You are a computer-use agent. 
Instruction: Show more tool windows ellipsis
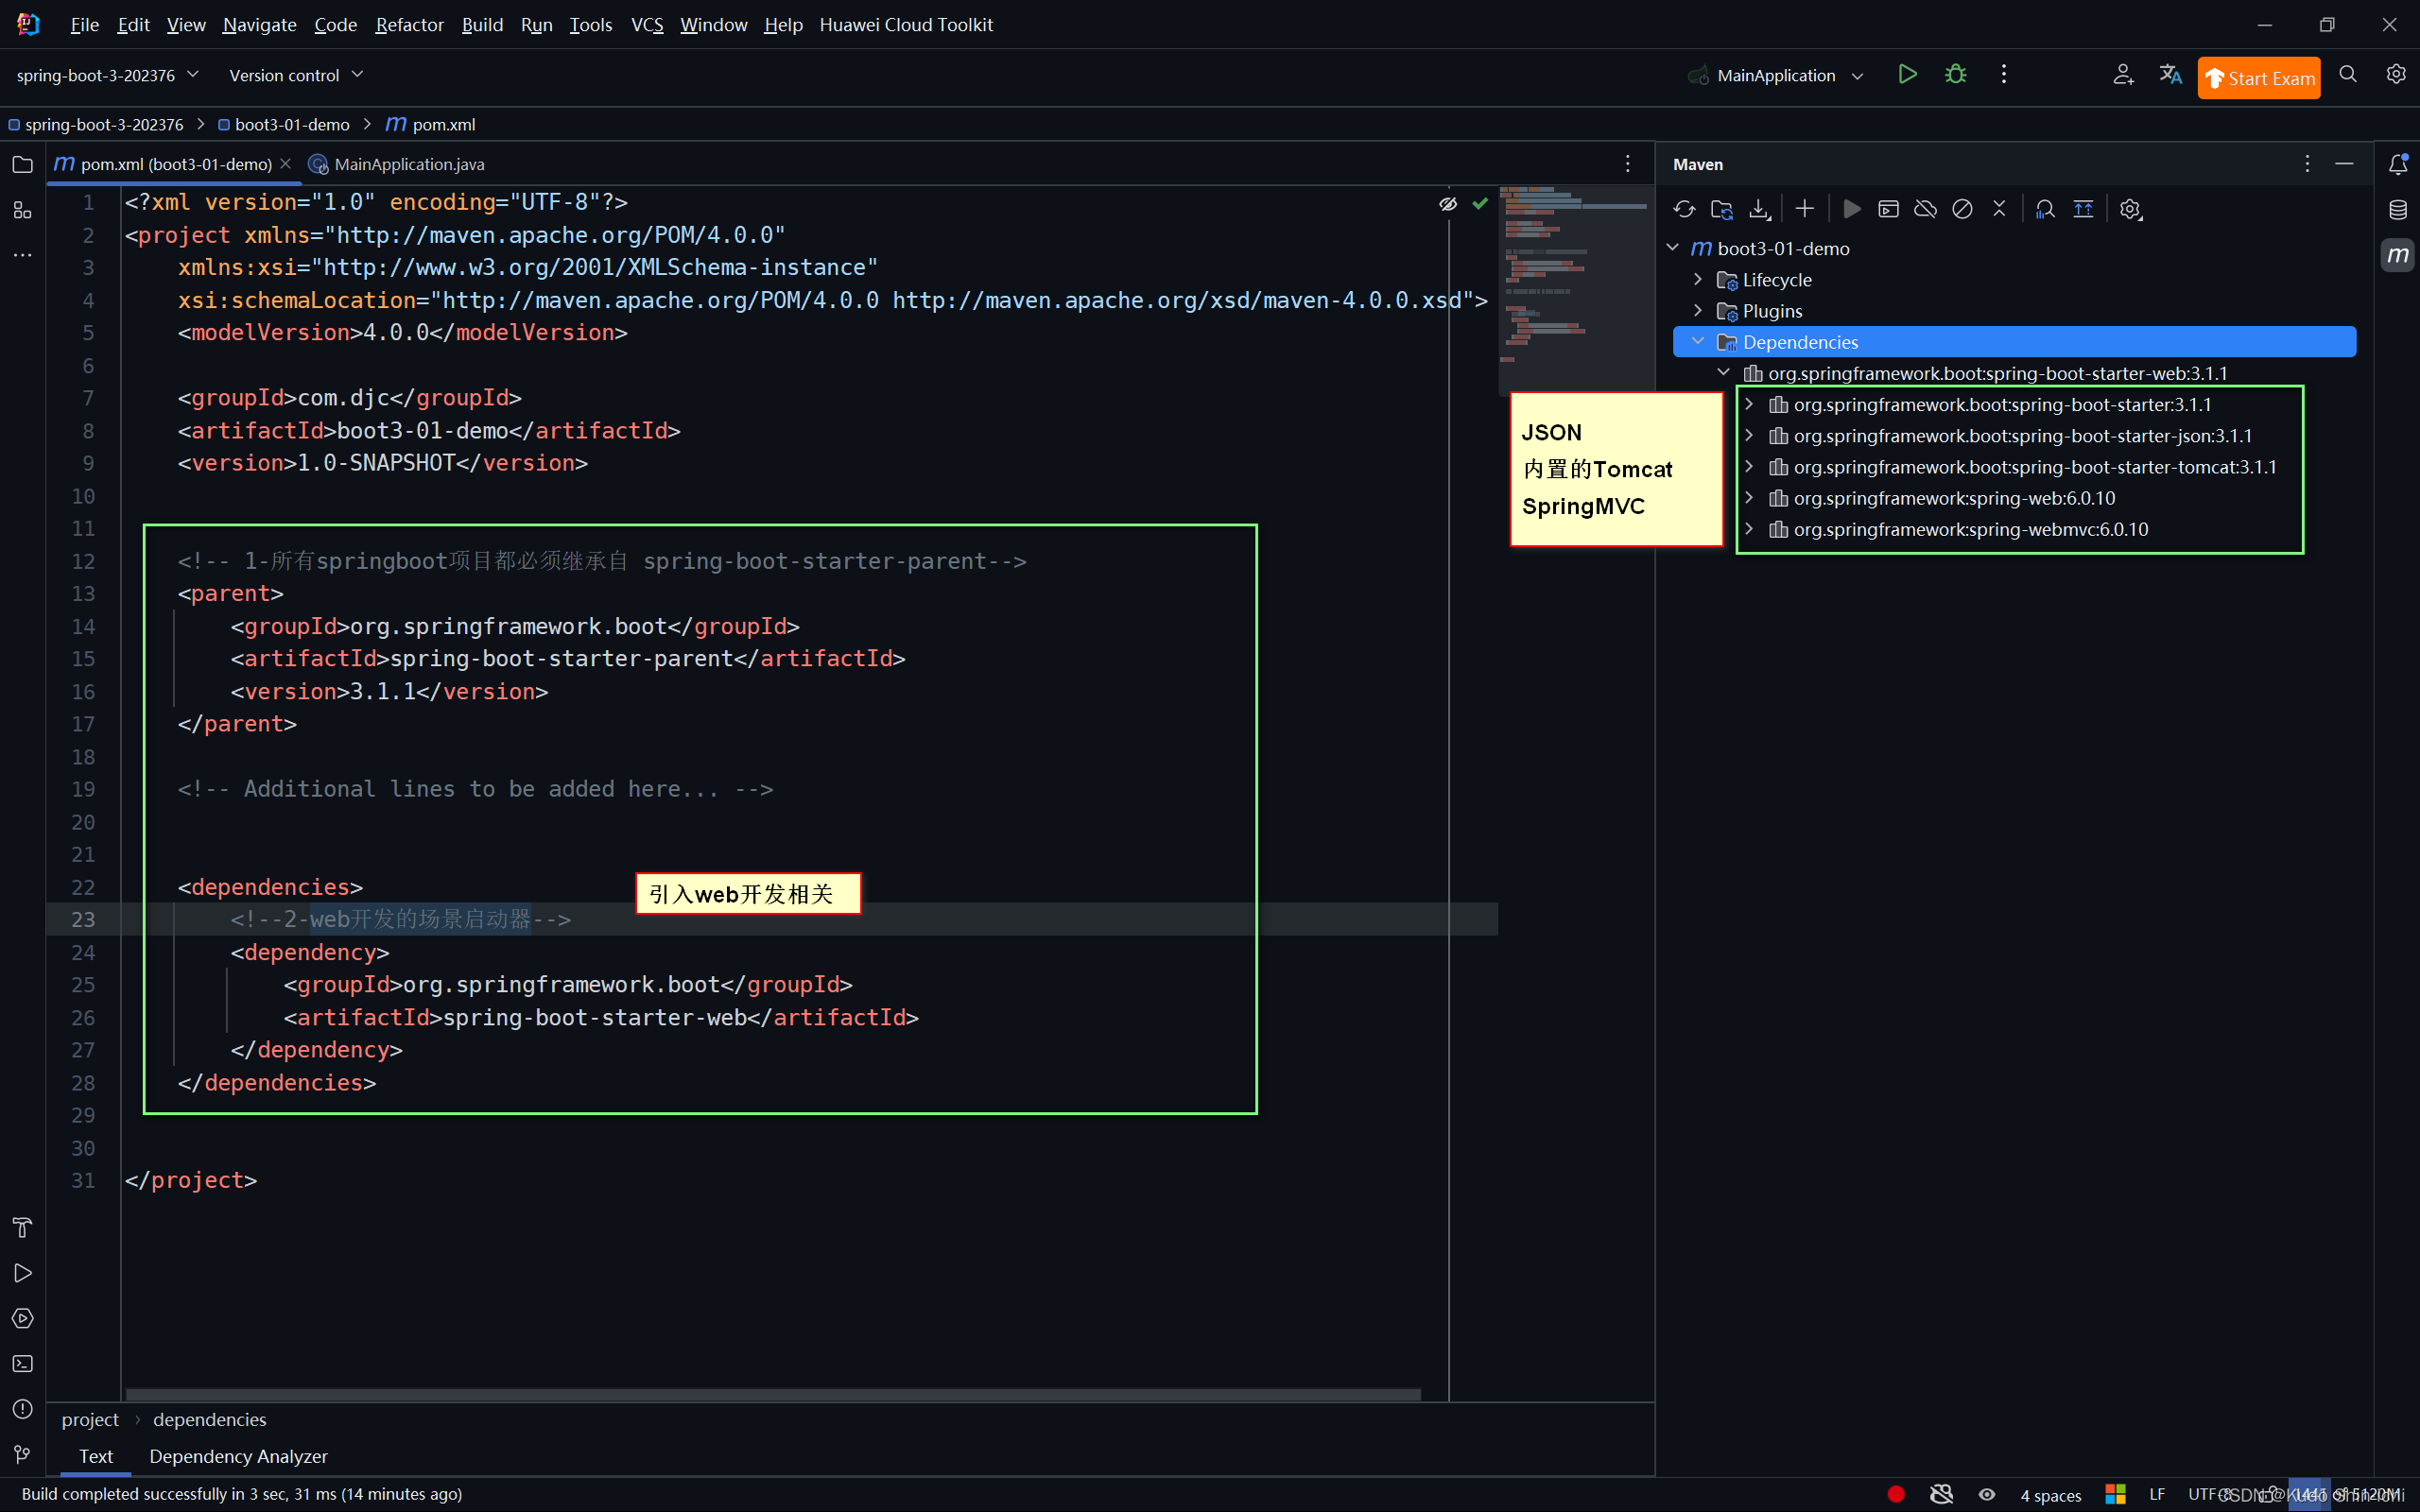22,255
